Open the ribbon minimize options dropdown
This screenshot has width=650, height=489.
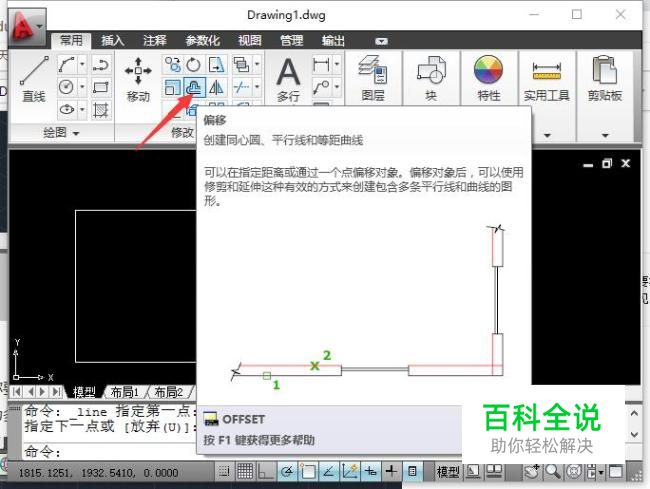click(381, 41)
